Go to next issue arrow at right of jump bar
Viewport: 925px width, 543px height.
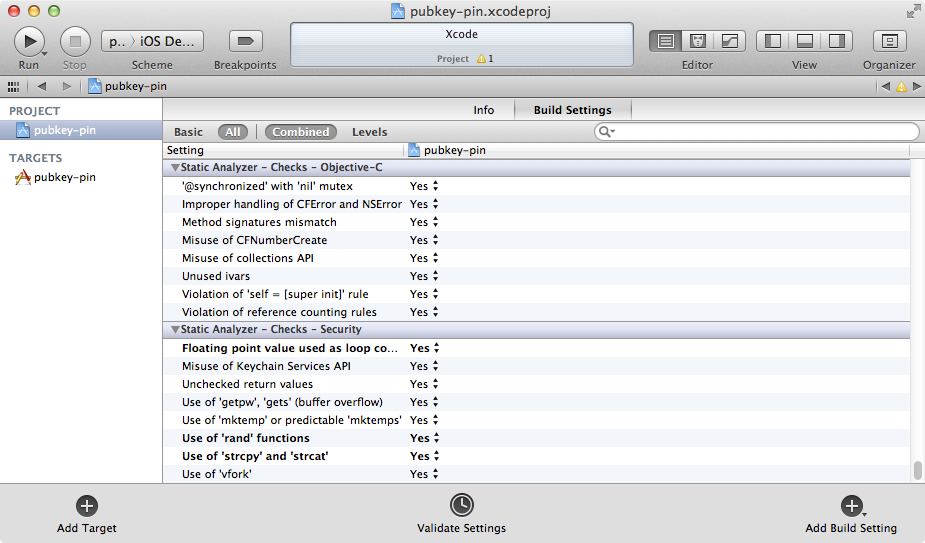[x=916, y=87]
